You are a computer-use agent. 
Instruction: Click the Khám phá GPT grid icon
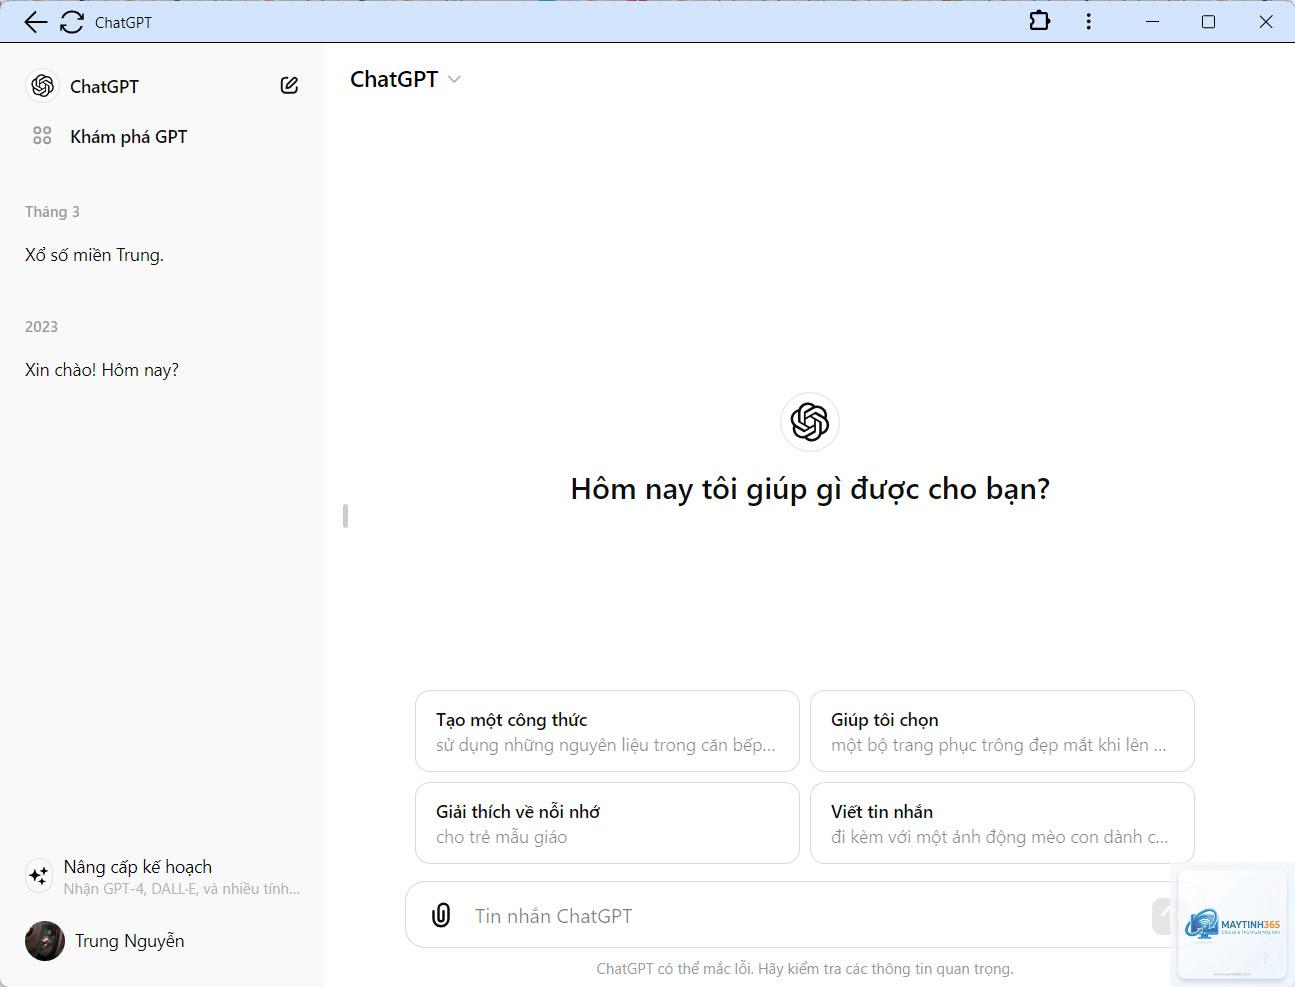point(42,136)
